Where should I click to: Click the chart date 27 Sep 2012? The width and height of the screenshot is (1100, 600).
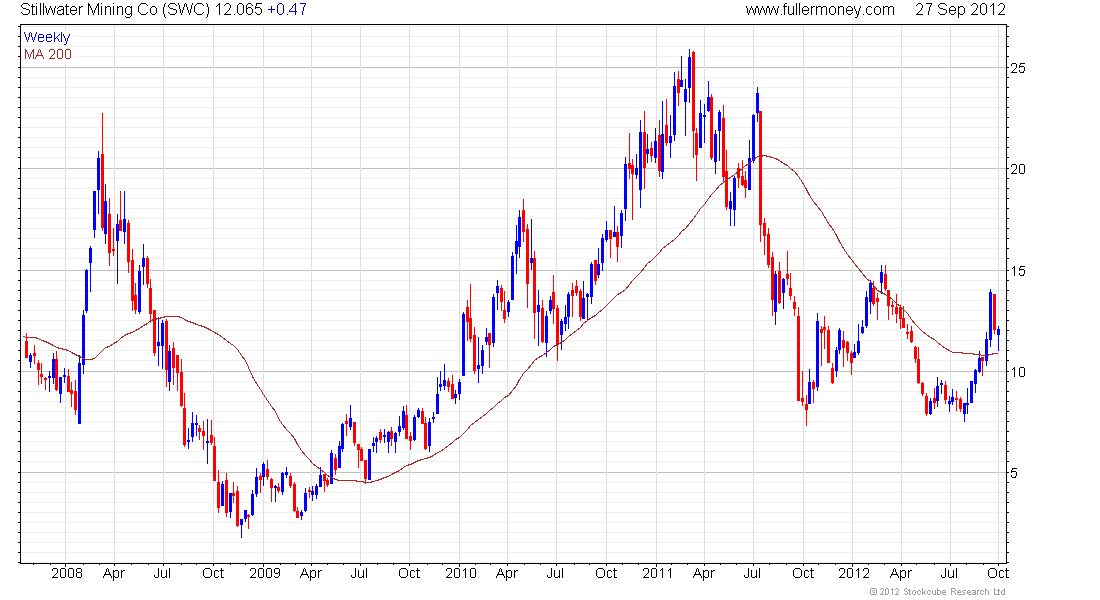[960, 10]
